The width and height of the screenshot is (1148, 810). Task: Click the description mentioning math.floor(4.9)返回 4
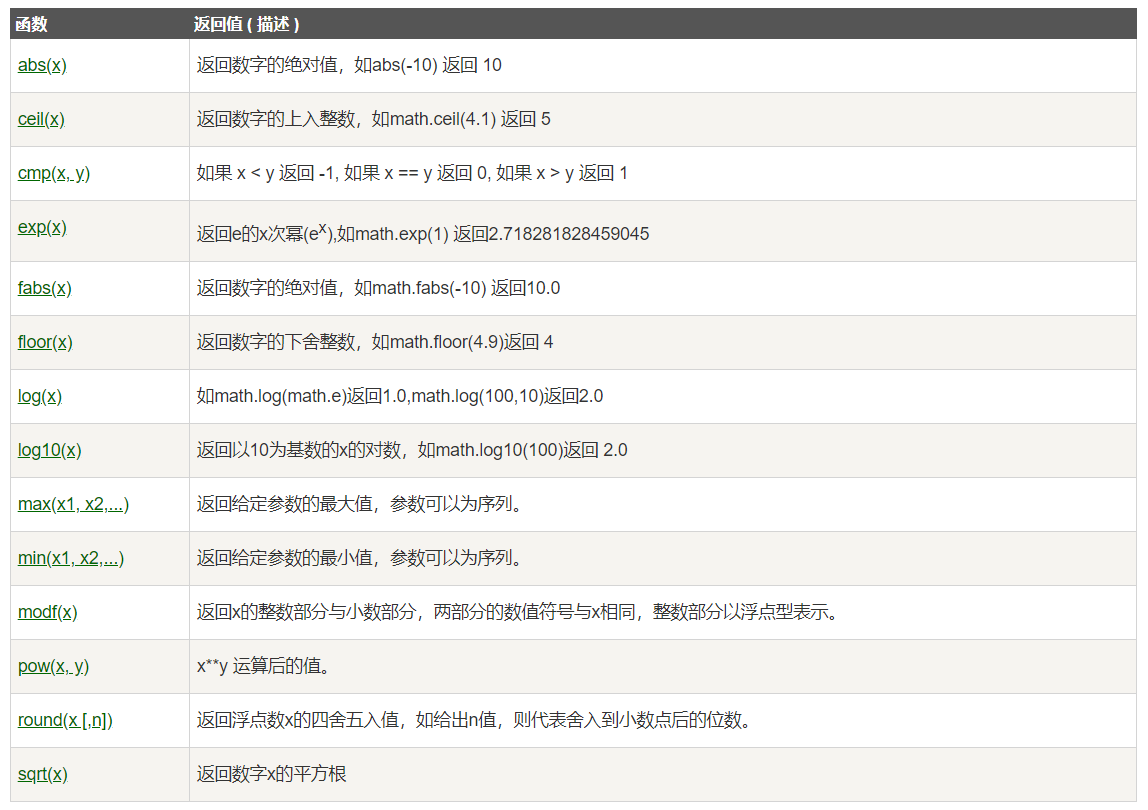coord(375,343)
